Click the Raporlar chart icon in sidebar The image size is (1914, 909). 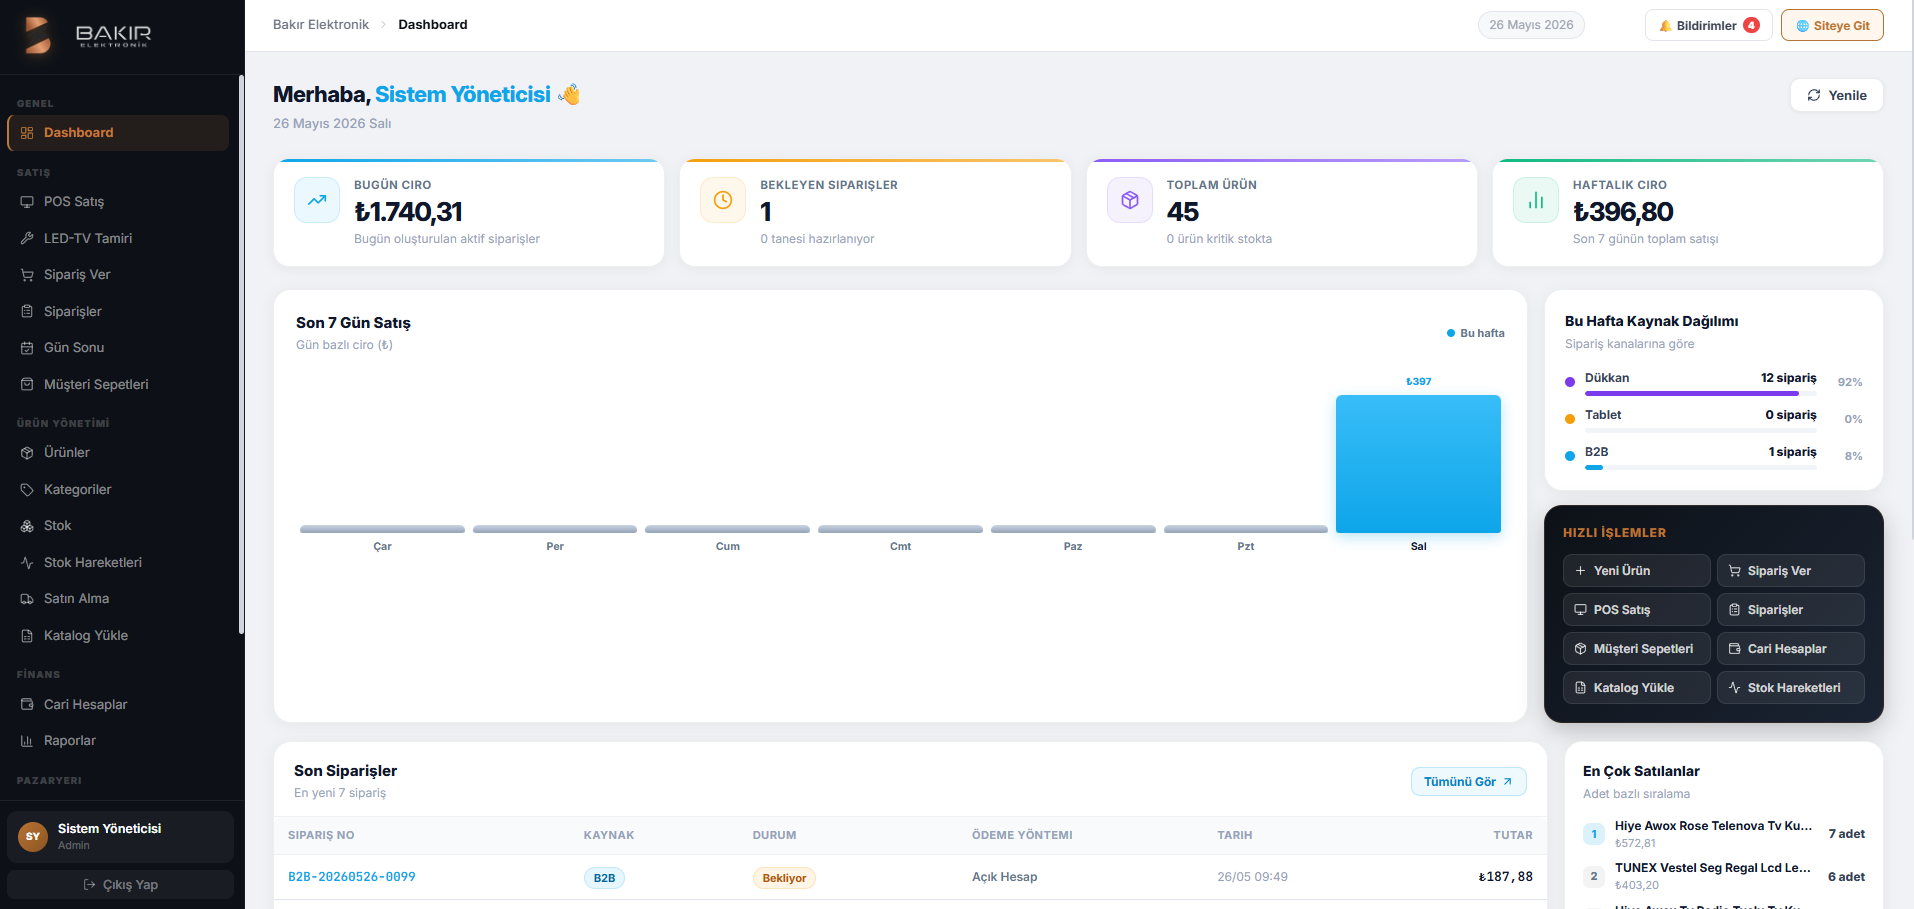tap(27, 741)
